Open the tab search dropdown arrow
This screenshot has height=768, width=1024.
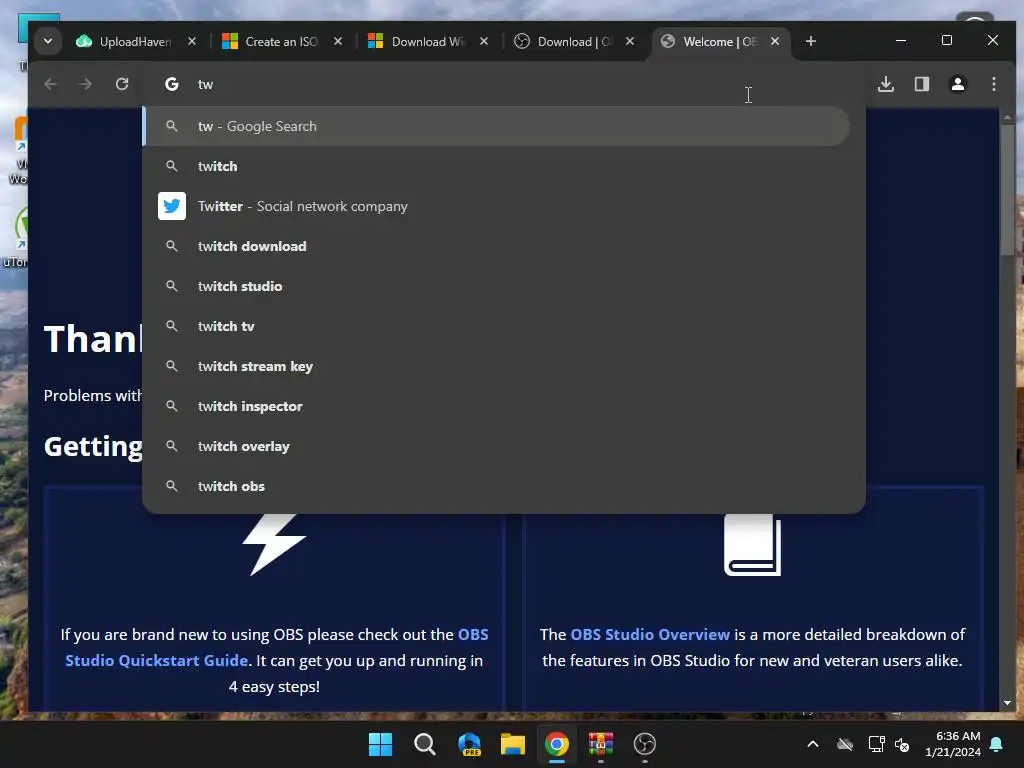(48, 41)
